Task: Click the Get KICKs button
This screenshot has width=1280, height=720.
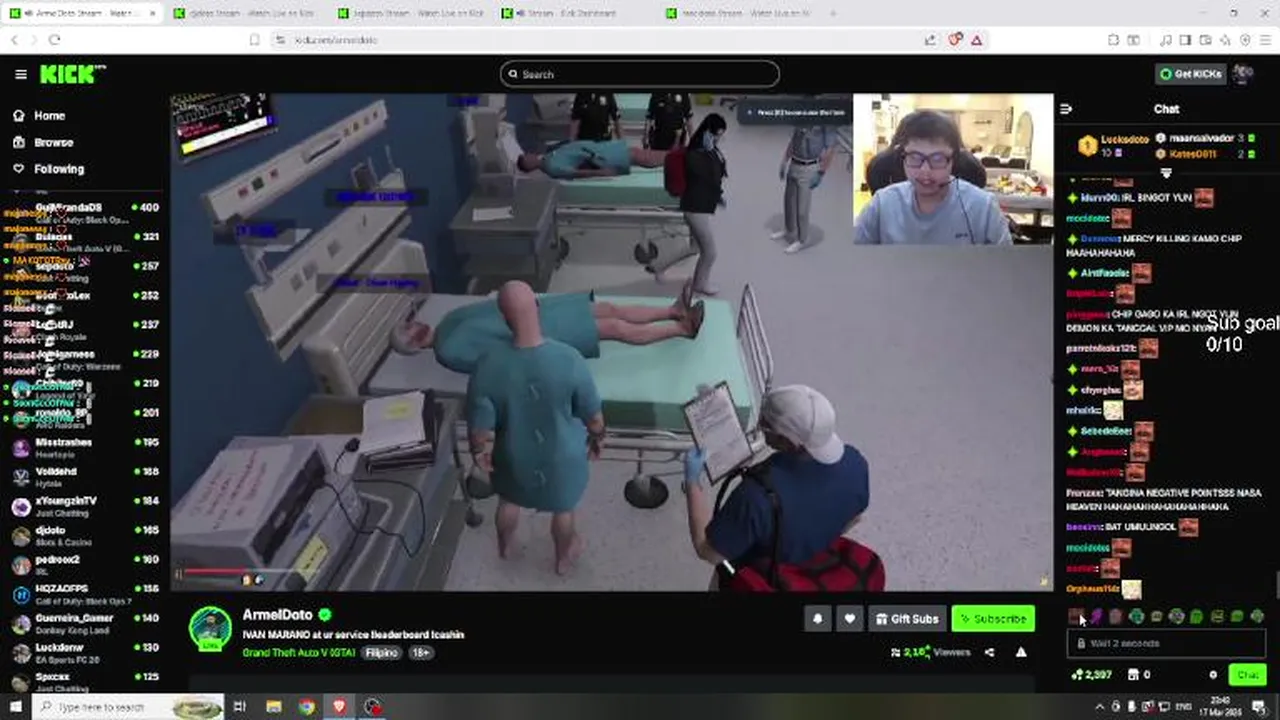Action: (x=1190, y=74)
